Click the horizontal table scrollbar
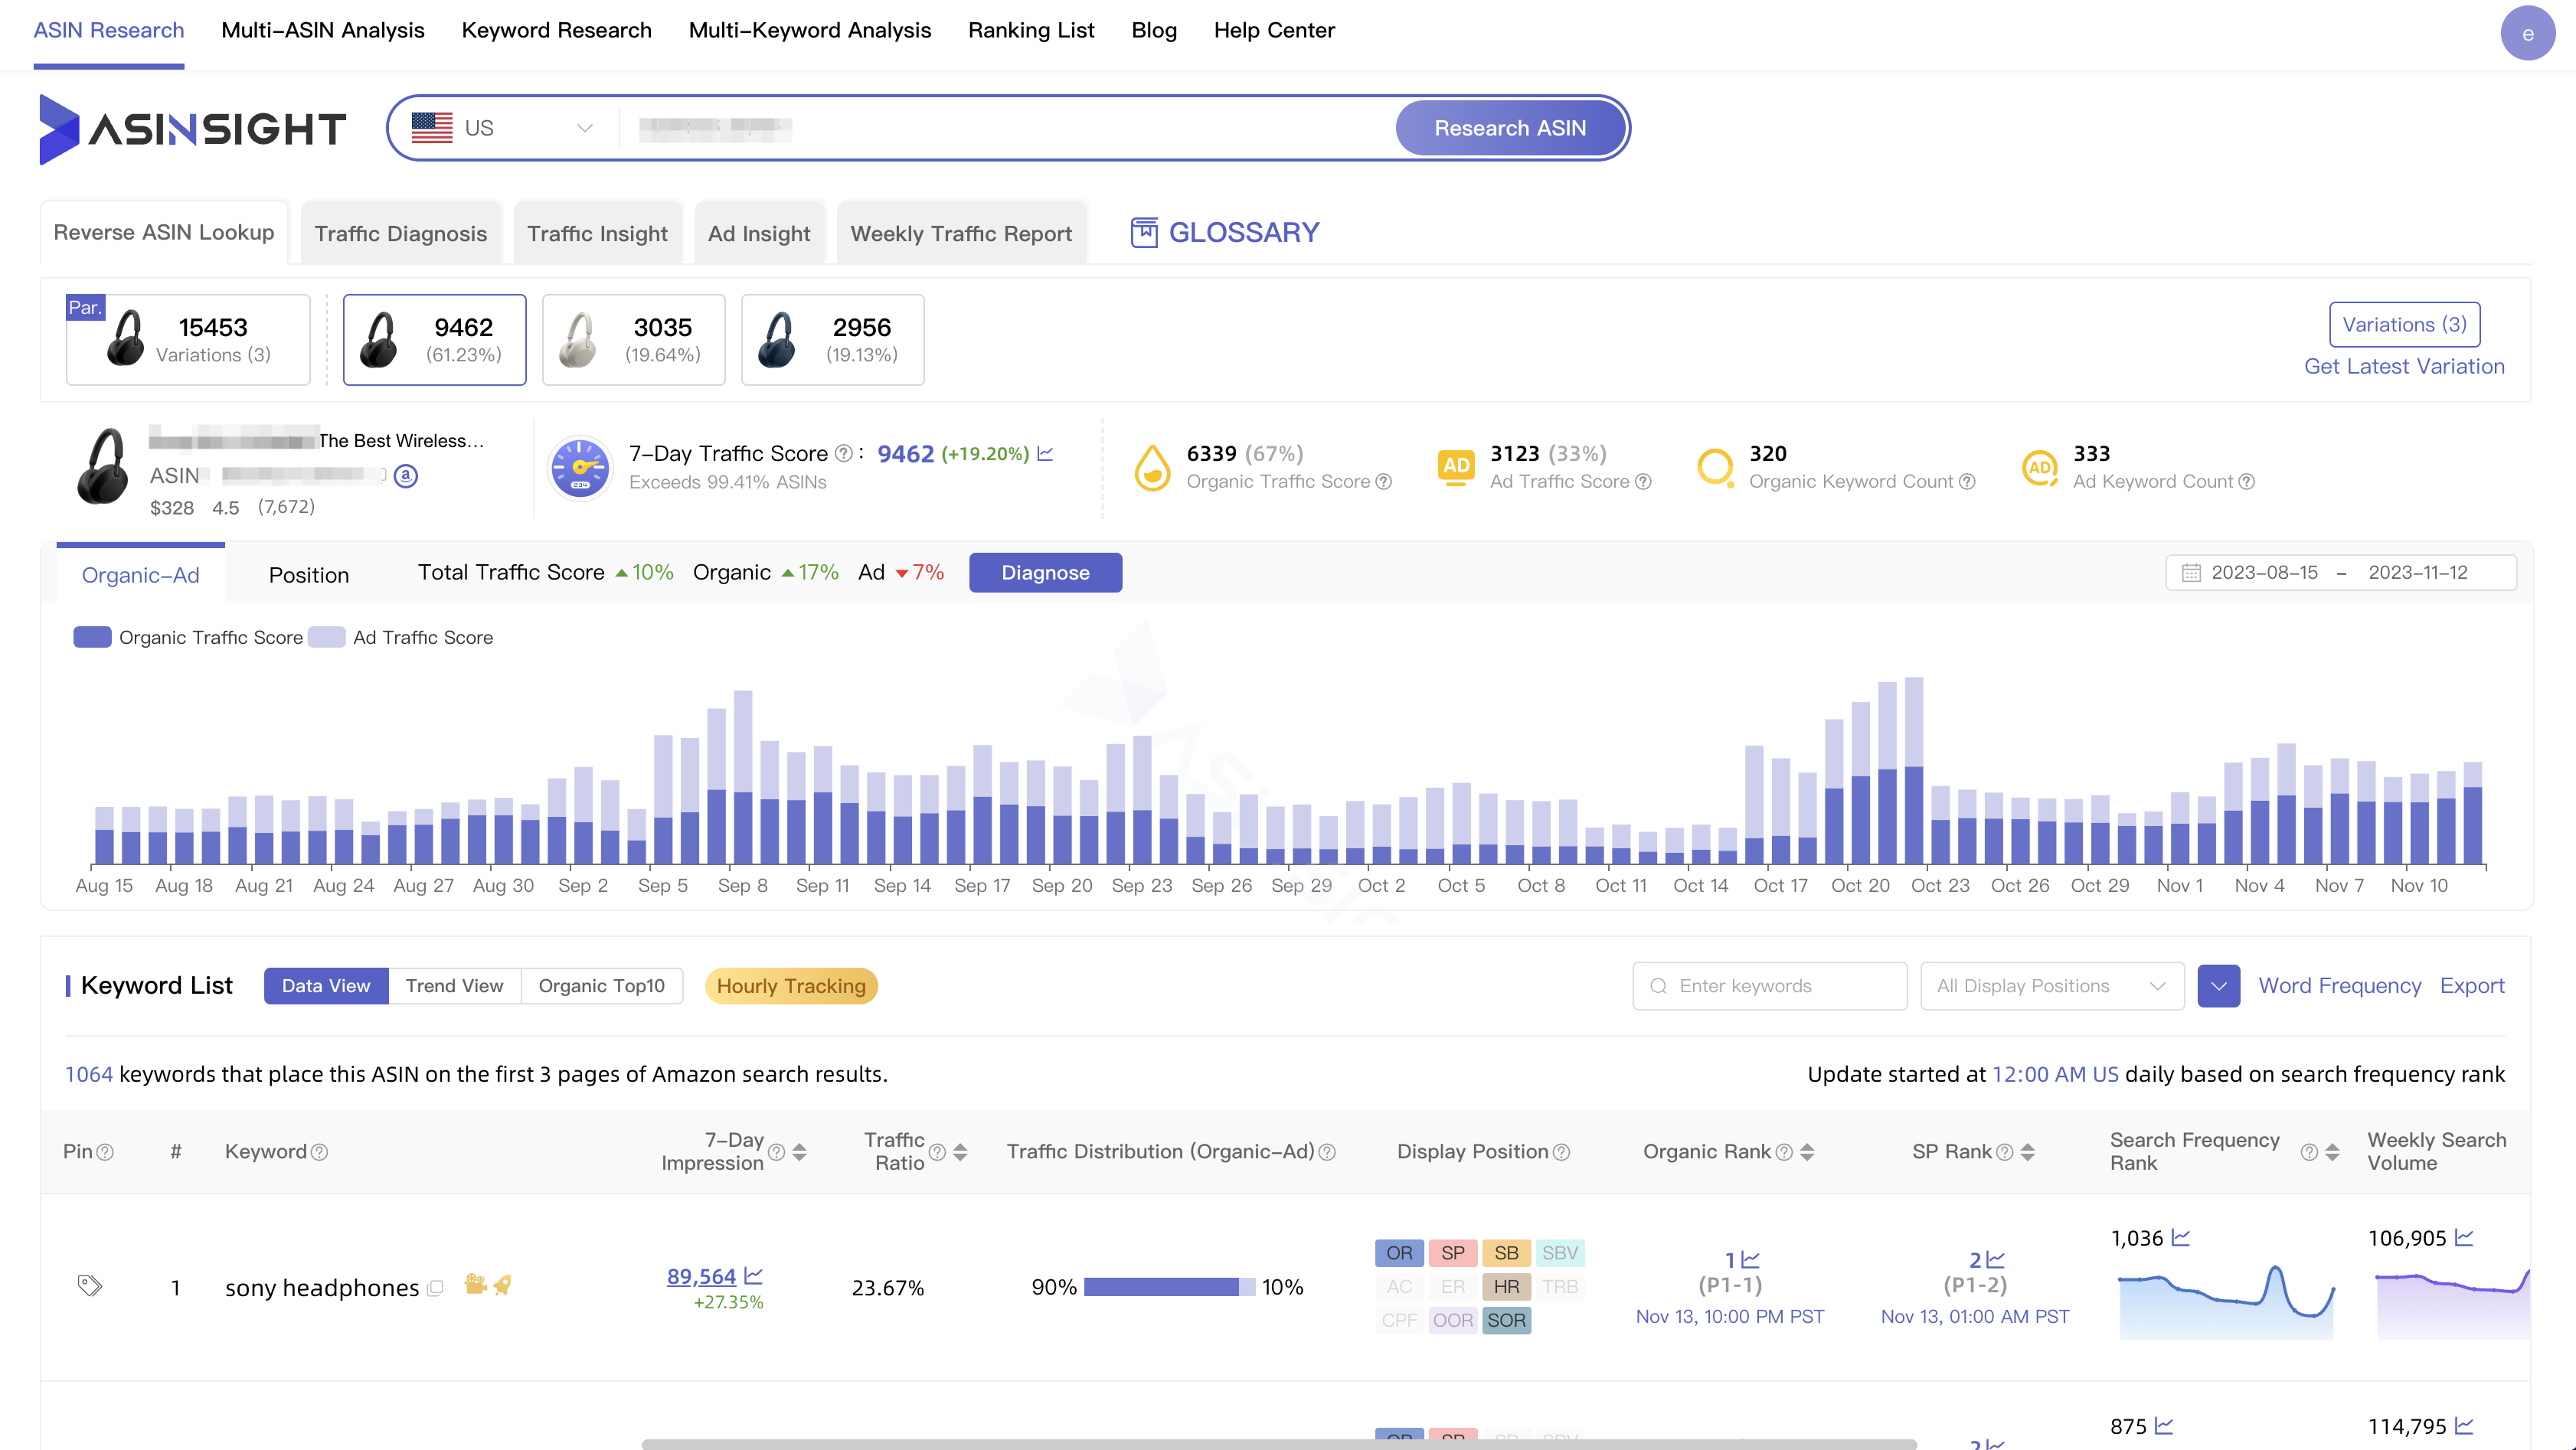This screenshot has width=2576, height=1450. coord(1279,1444)
